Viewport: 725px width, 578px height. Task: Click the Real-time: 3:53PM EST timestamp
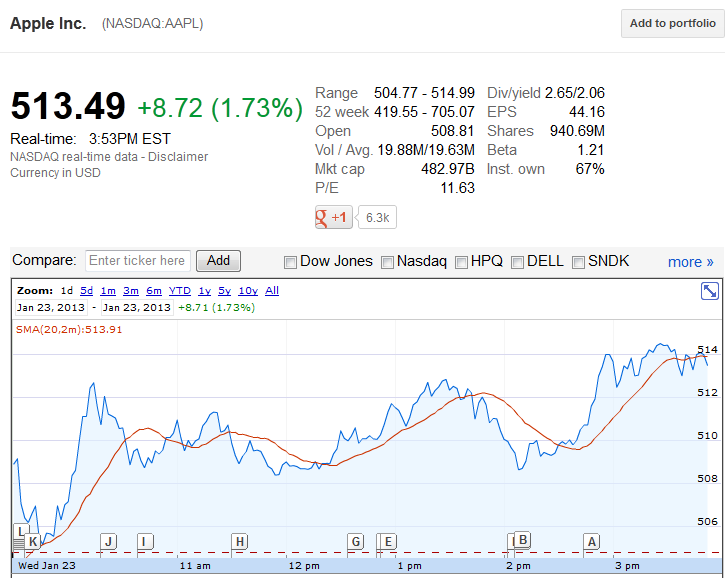(x=91, y=139)
